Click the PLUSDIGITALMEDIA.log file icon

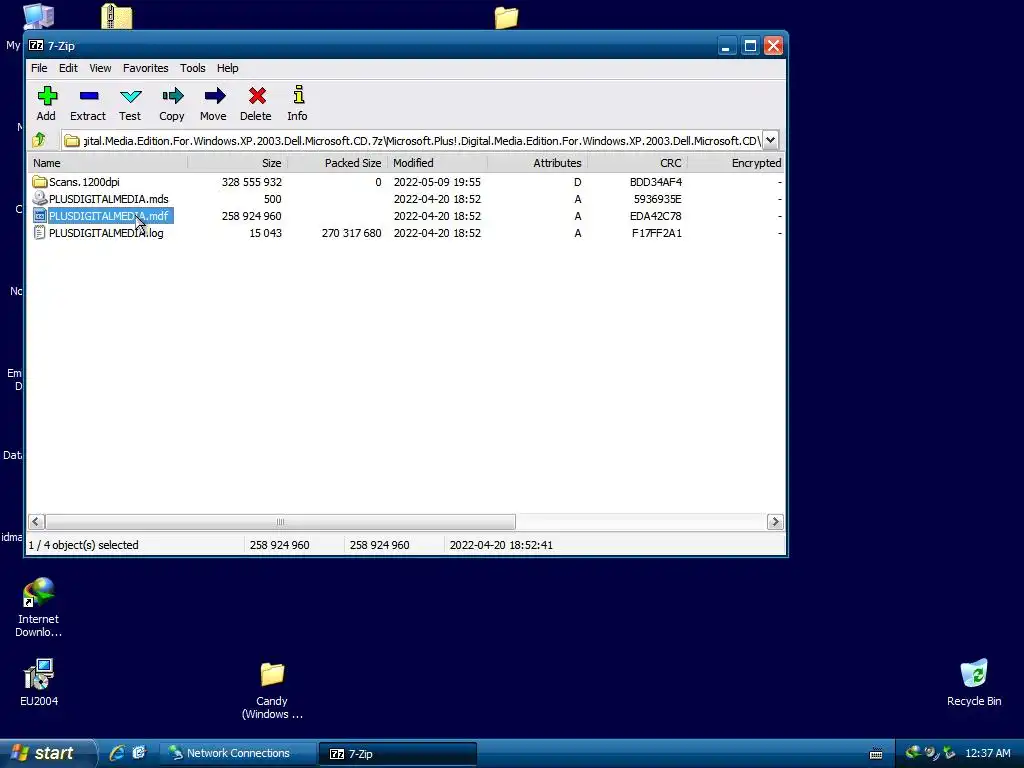[x=39, y=232]
